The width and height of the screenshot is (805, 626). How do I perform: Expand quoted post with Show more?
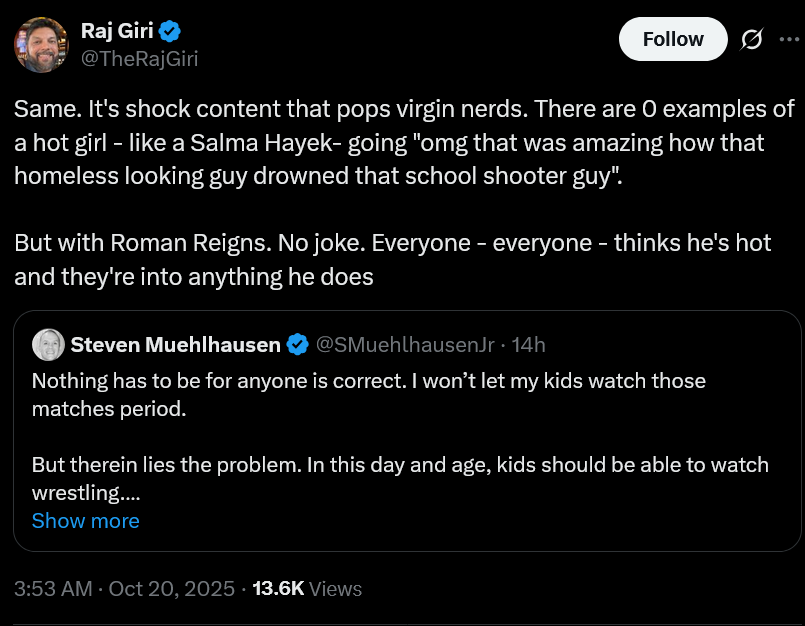pyautogui.click(x=85, y=521)
